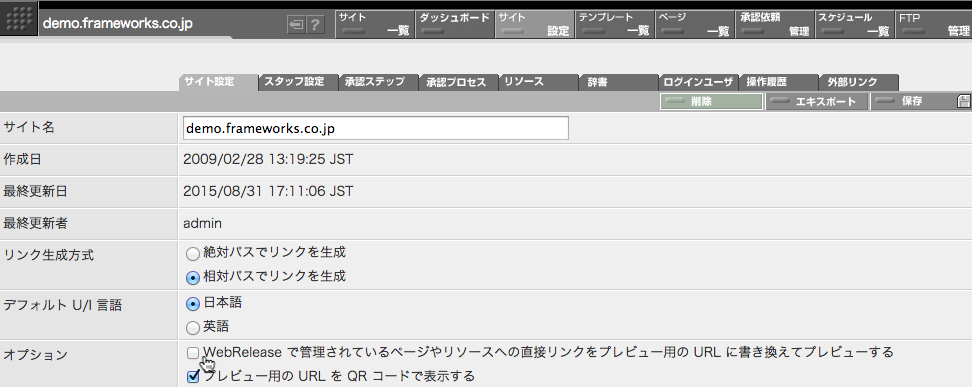Click the 最終更新者 row label
This screenshot has width=972, height=387.
coord(35,223)
